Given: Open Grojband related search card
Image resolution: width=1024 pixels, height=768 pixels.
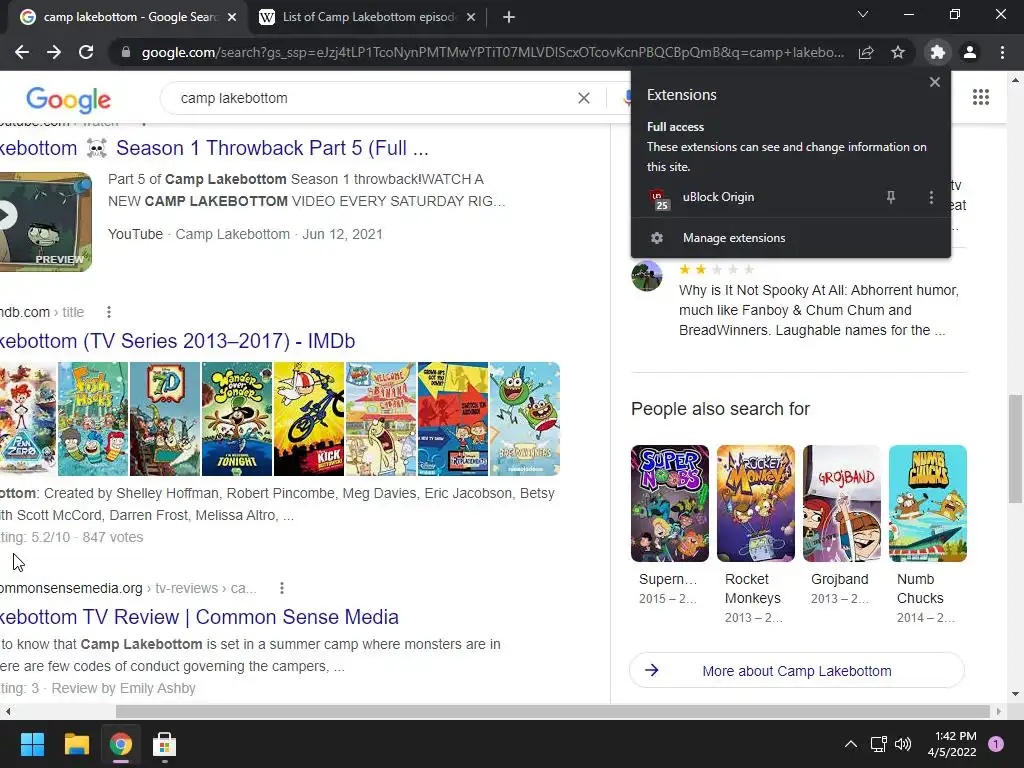Looking at the screenshot, I should pos(841,526).
